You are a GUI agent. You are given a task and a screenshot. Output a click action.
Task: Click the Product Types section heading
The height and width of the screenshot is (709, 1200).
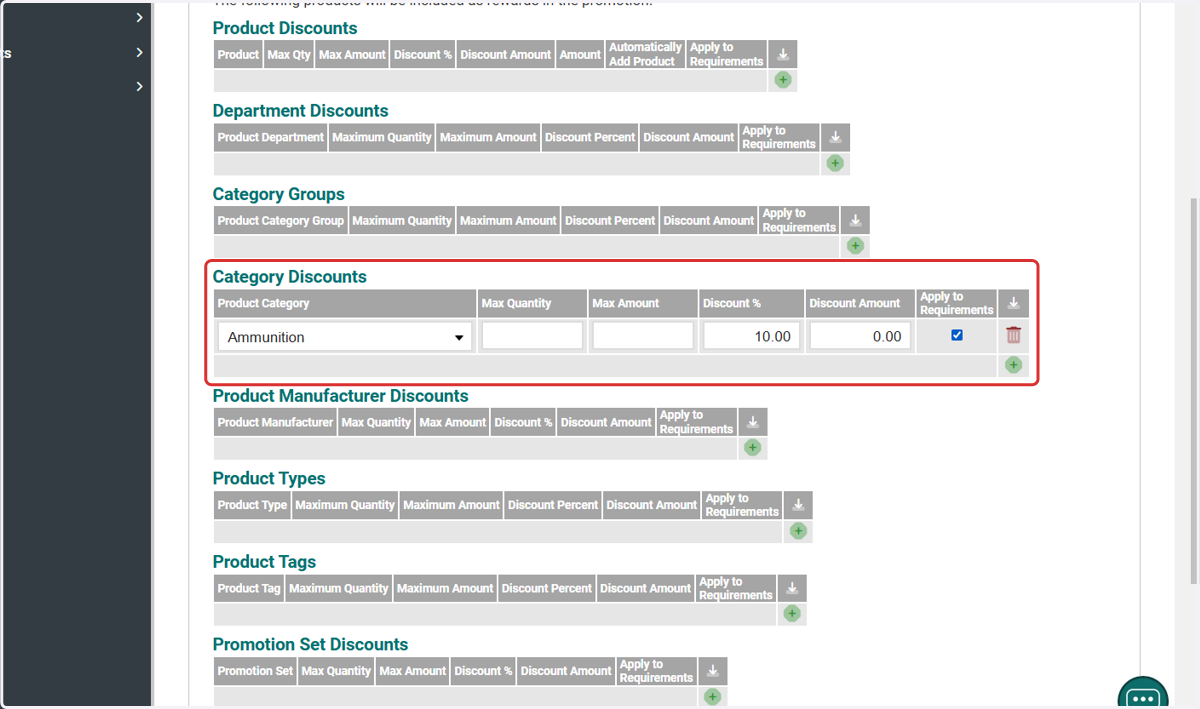[269, 478]
